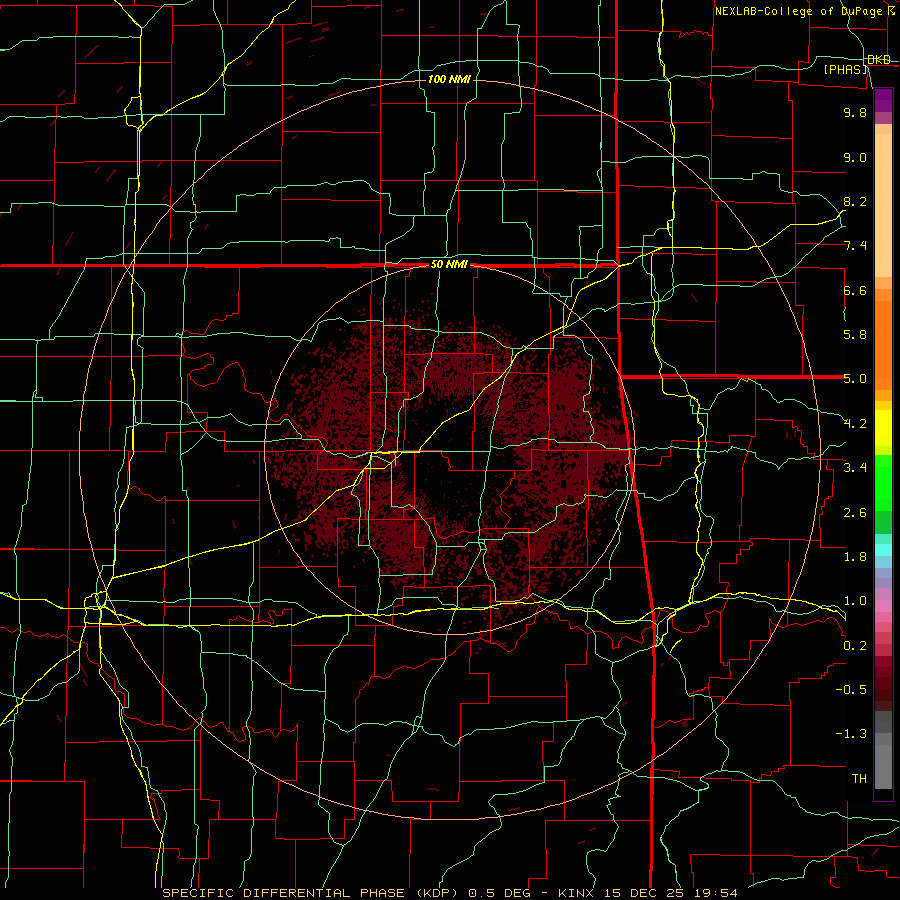Click the 50 NMI range ring label

coord(449,264)
